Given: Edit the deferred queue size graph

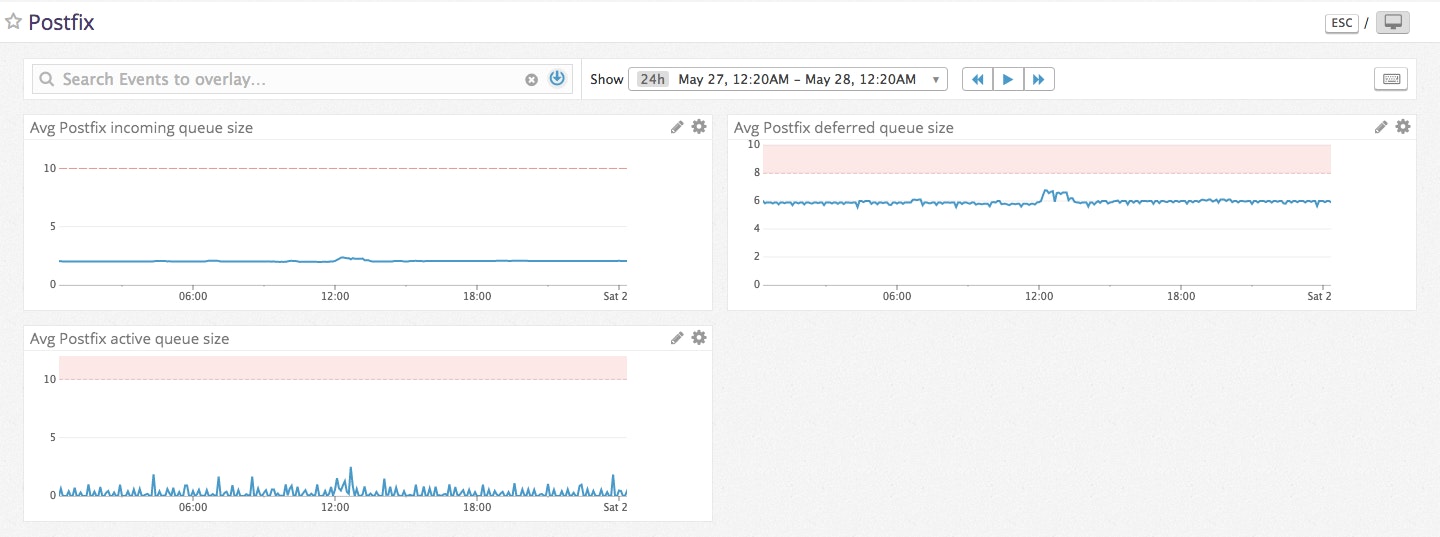Looking at the screenshot, I should point(1381,127).
